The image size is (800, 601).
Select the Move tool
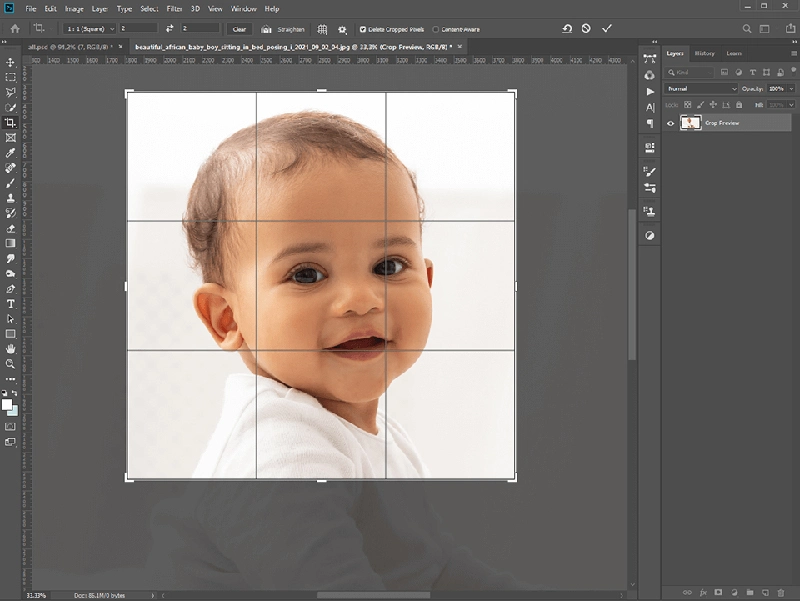pos(10,62)
